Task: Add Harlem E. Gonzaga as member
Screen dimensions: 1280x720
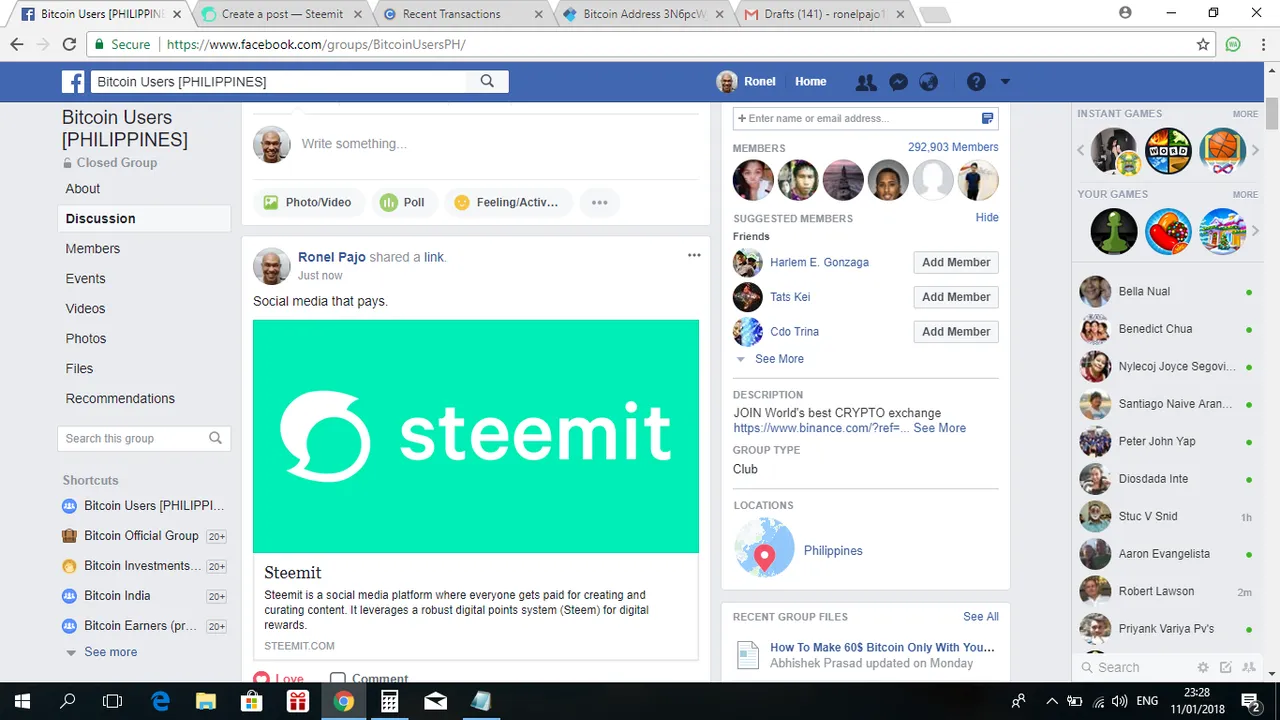Action: point(956,262)
